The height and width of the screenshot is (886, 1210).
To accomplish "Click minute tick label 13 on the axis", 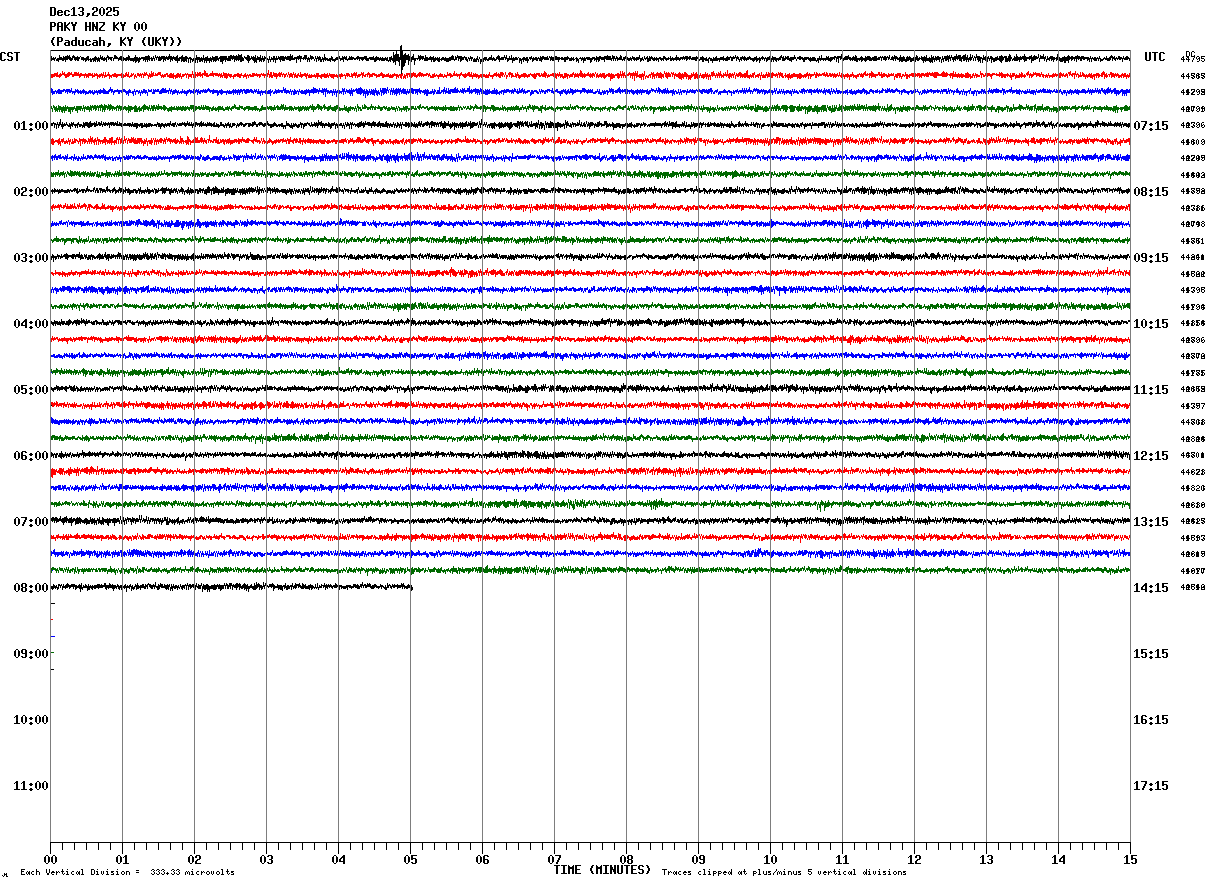I will pyautogui.click(x=986, y=860).
